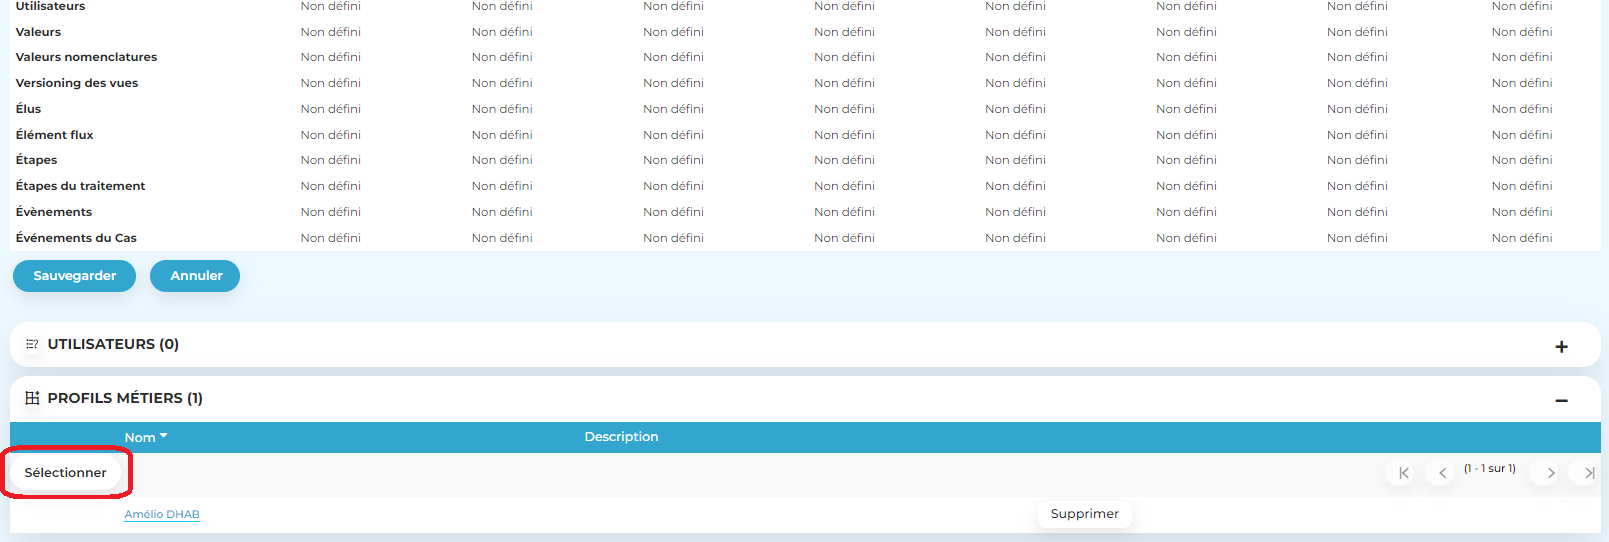Click the UTILISATEURS section list icon

[x=32, y=344]
